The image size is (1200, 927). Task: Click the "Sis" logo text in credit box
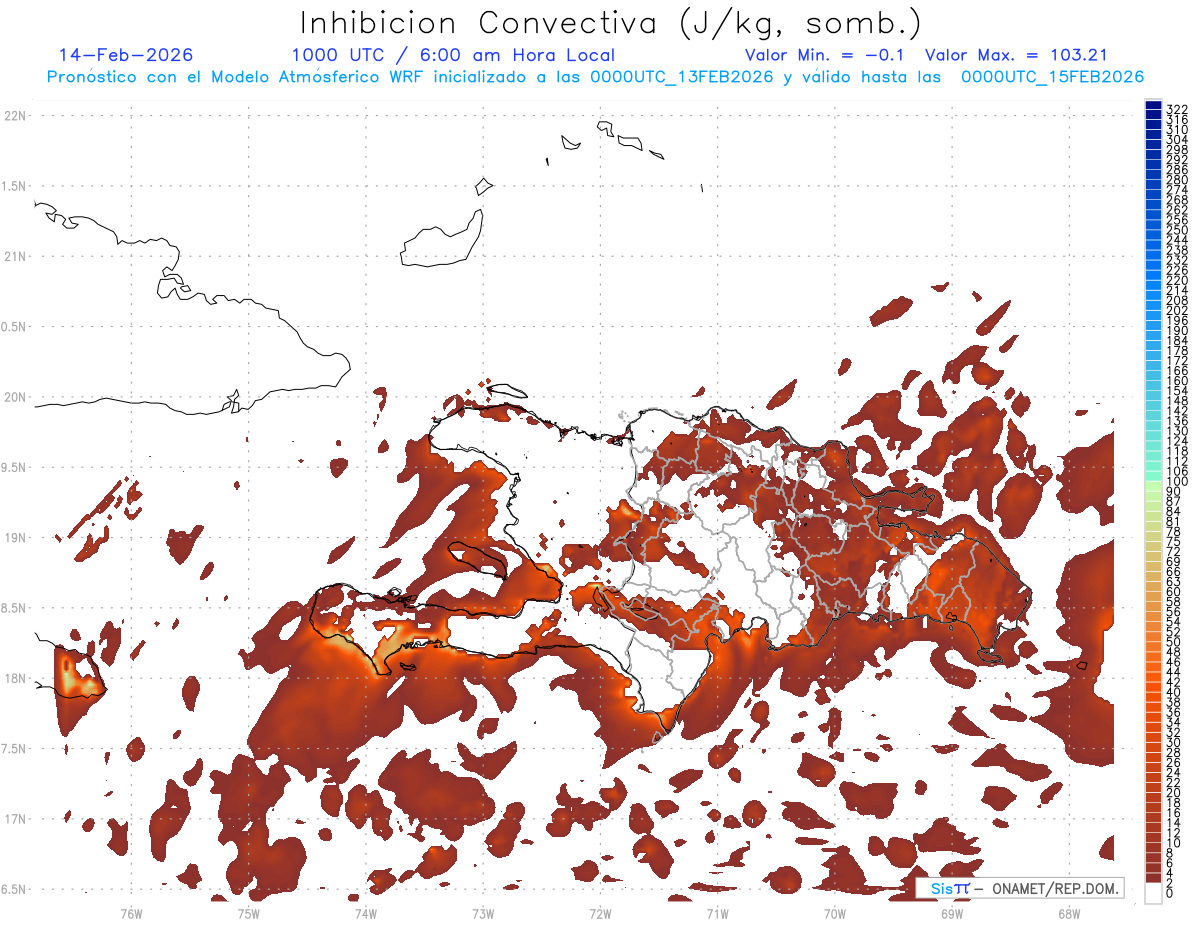point(942,889)
